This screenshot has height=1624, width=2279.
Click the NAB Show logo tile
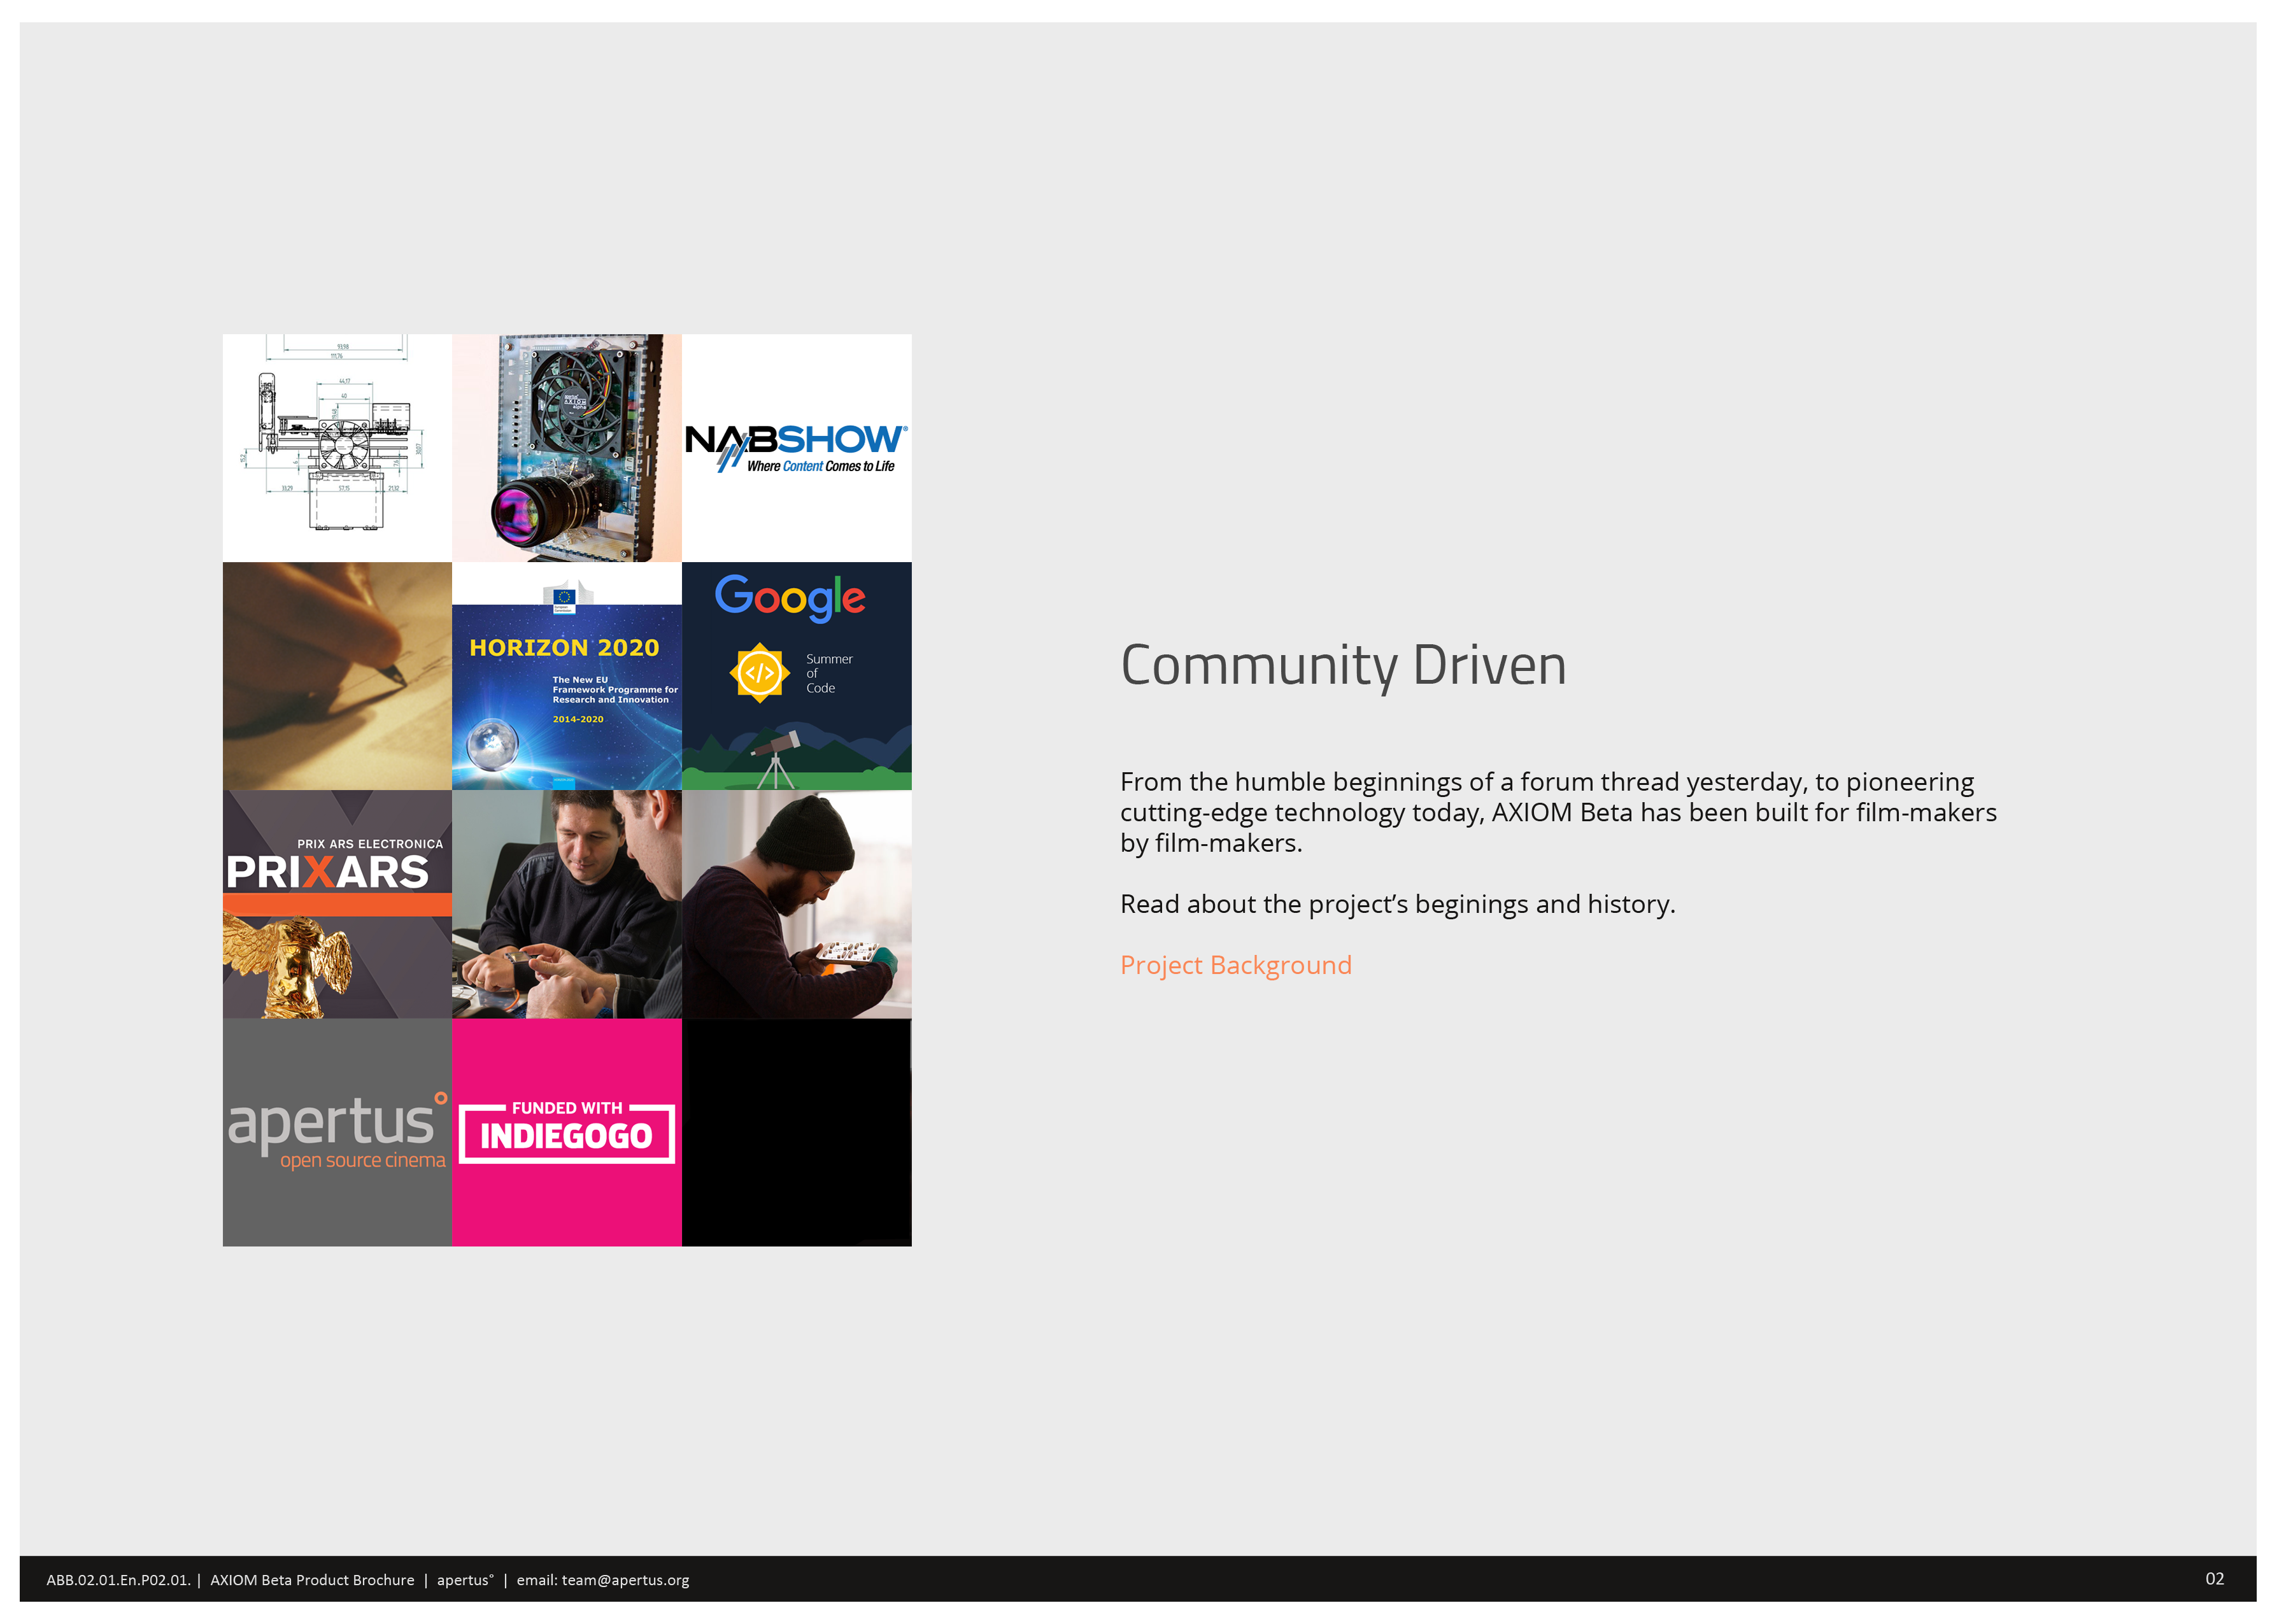pos(797,448)
